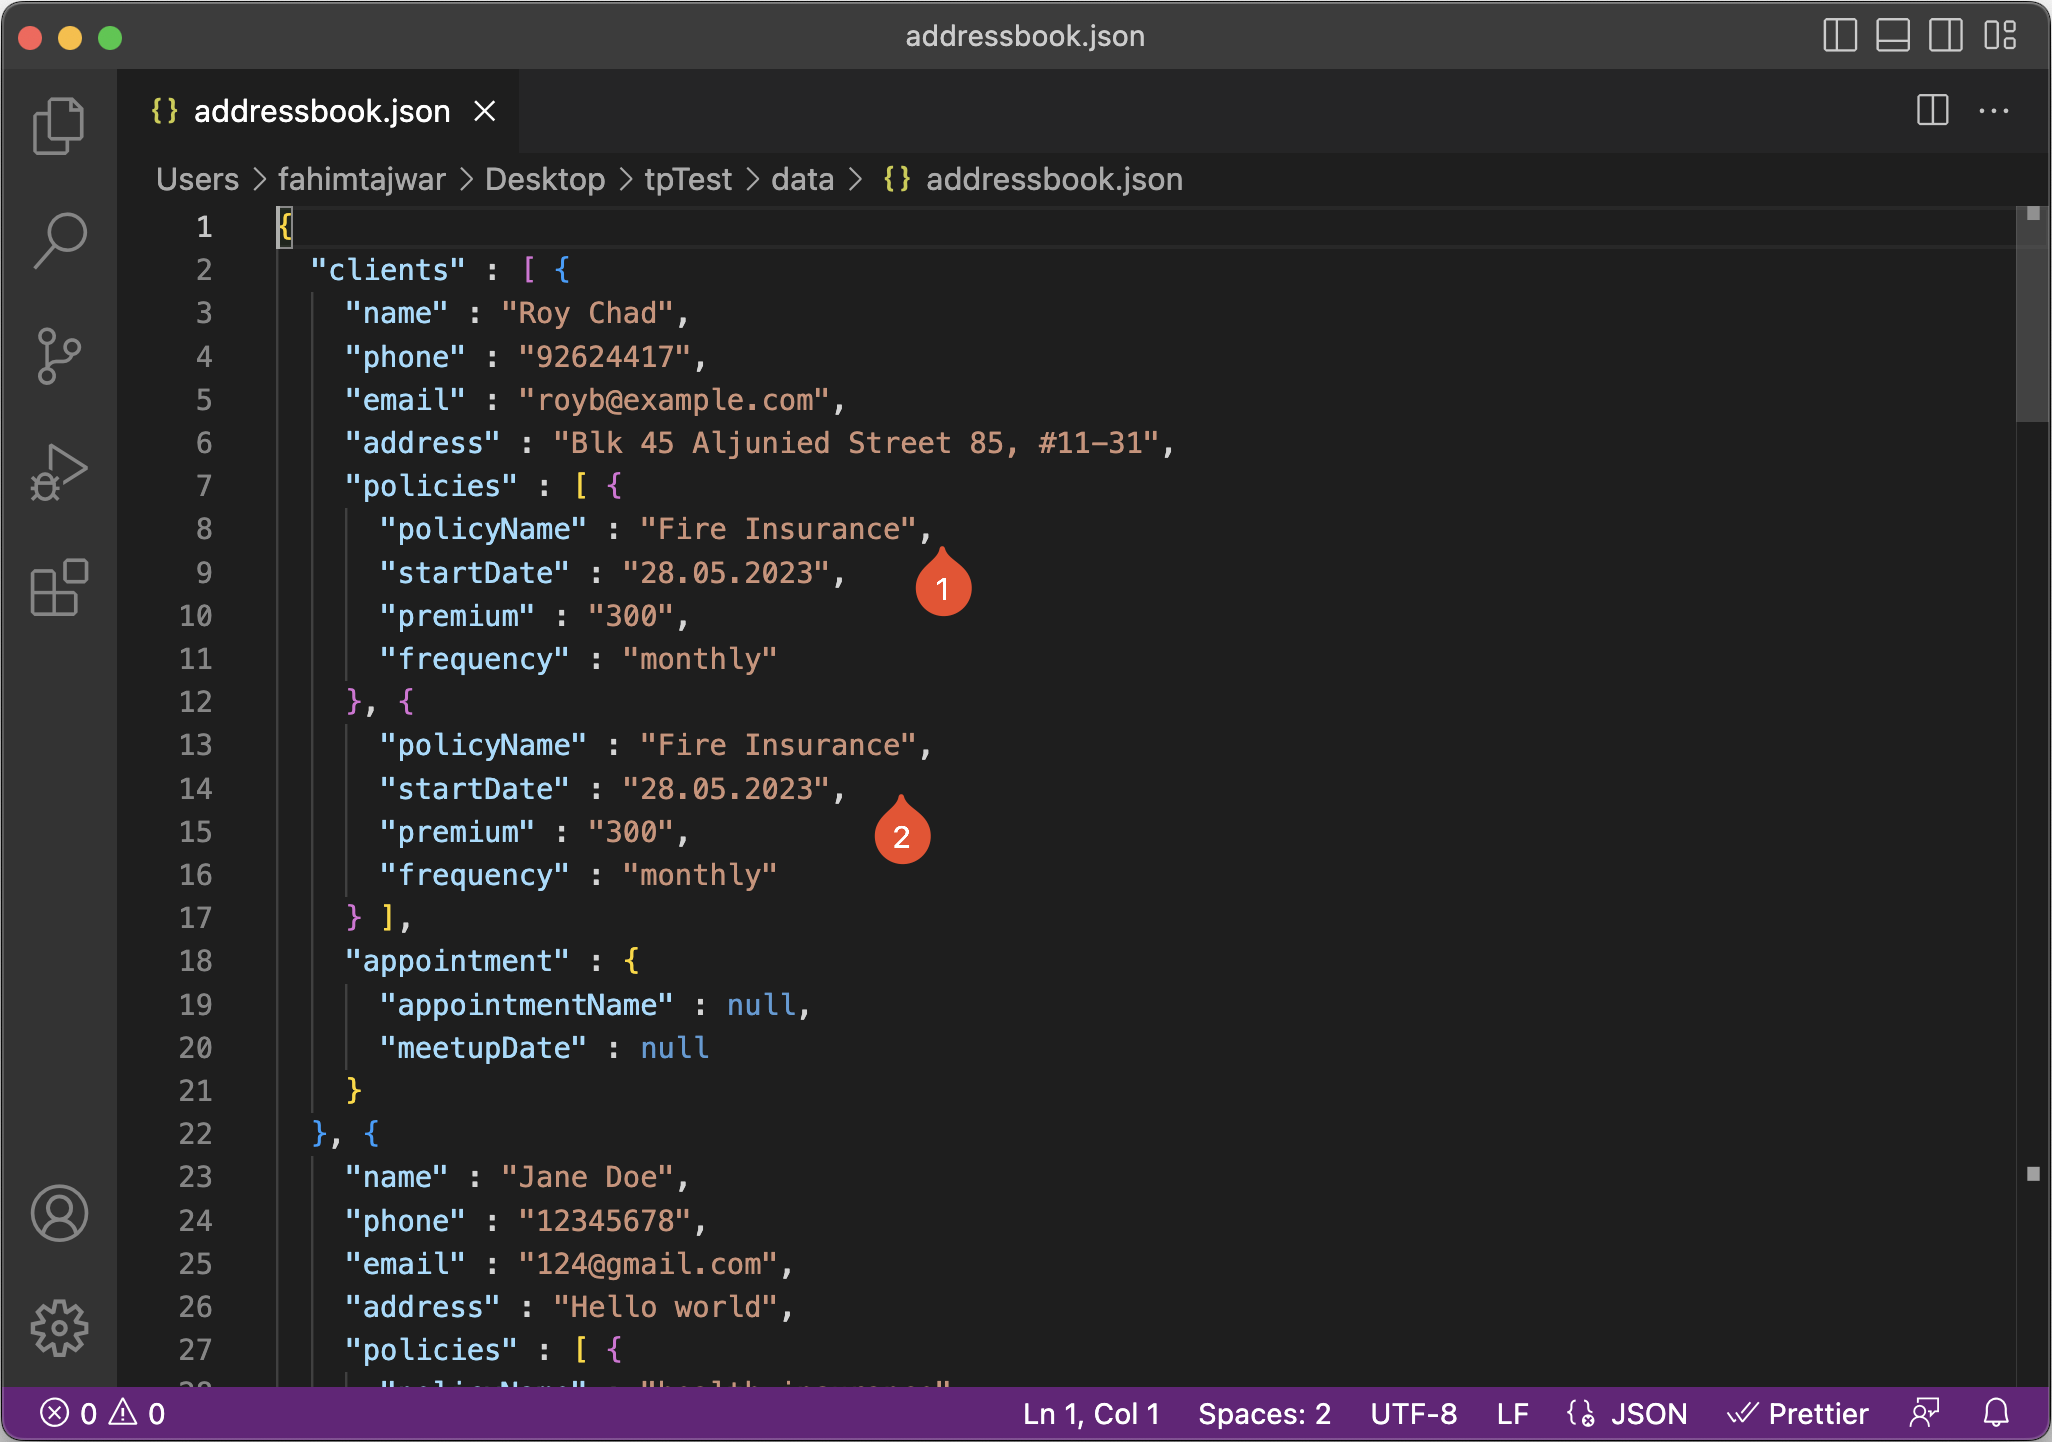
Task: Click the errors and warnings count
Action: coord(102,1413)
